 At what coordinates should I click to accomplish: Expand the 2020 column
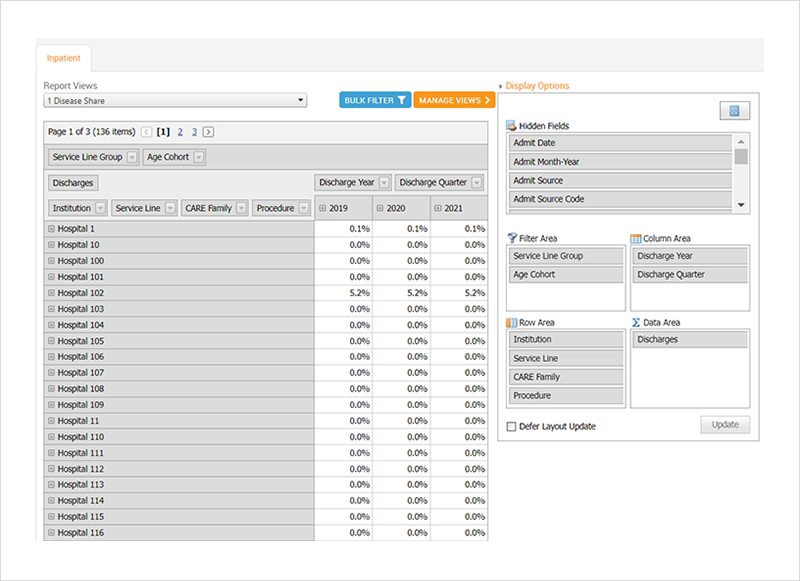(380, 208)
